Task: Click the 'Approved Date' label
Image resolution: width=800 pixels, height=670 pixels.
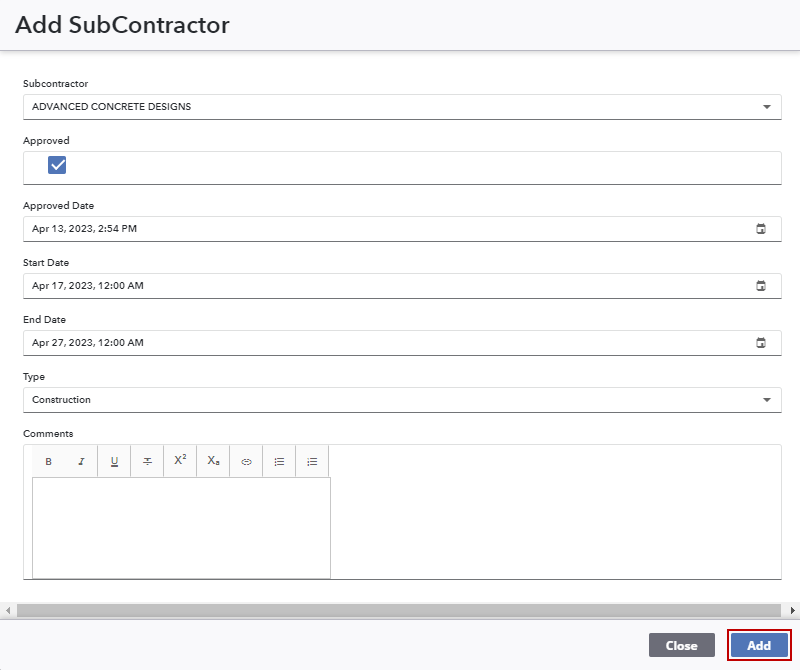Action: 59,206
